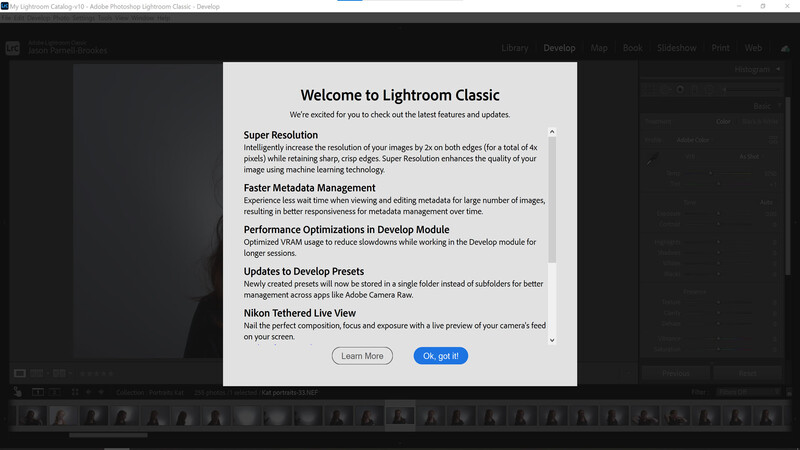
Task: Switch to the Book module
Action: click(x=633, y=48)
